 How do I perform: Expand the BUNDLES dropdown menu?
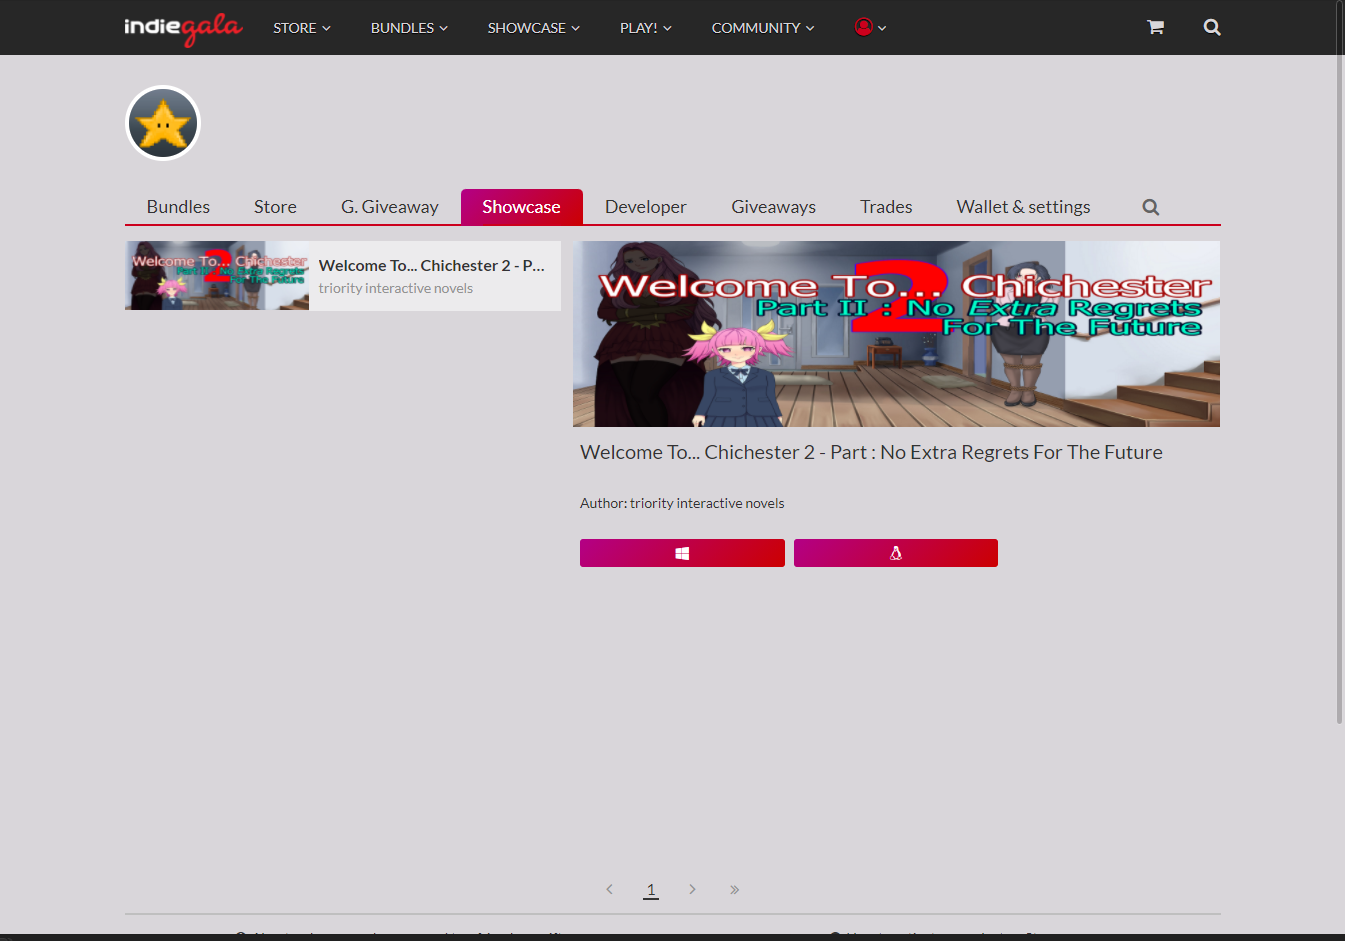[x=409, y=28]
